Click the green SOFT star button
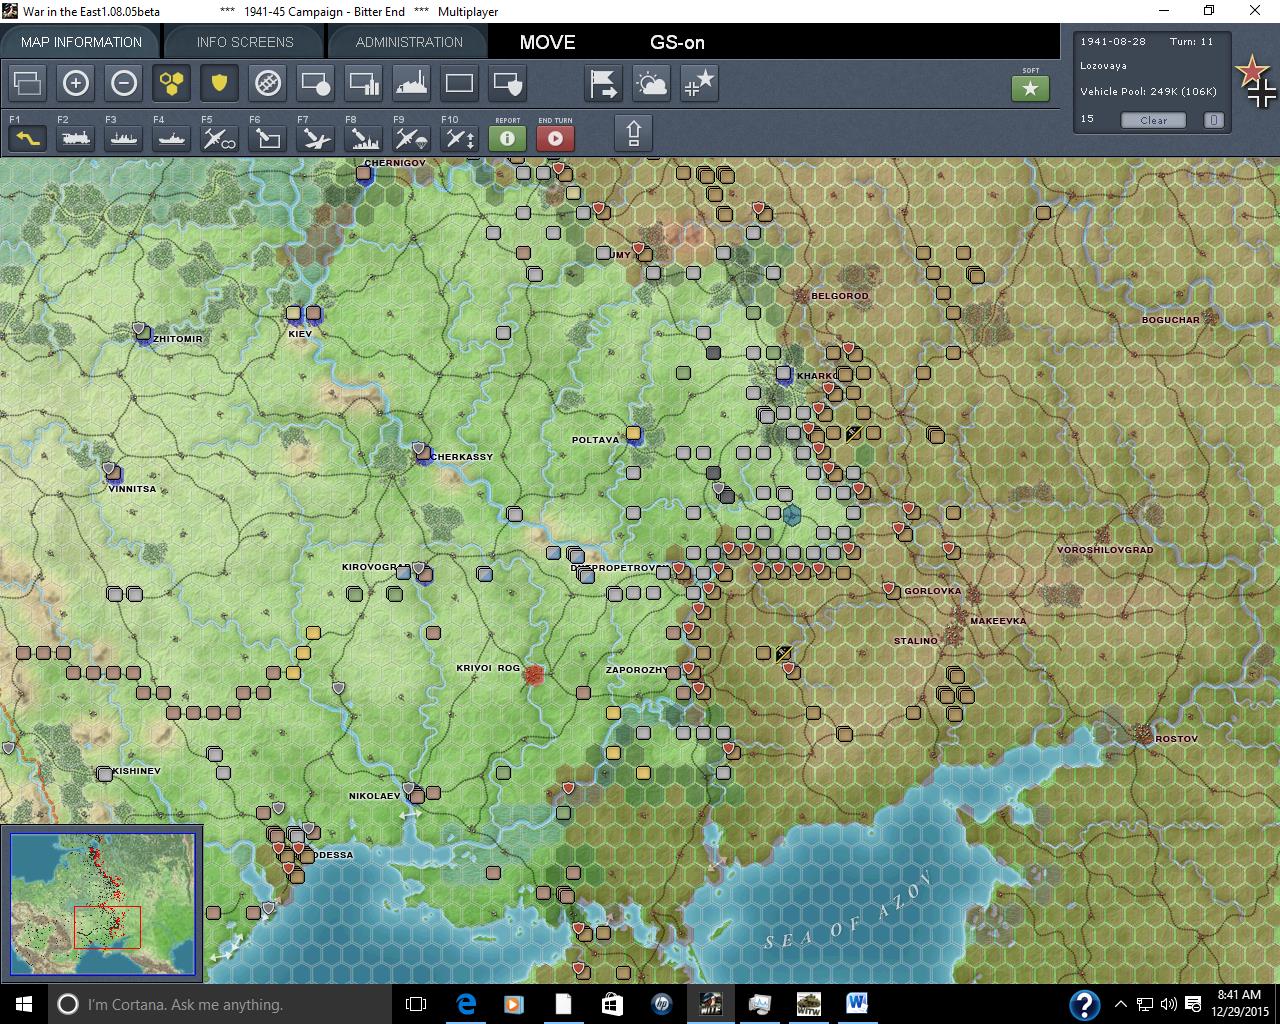The width and height of the screenshot is (1280, 1024). tap(1031, 88)
